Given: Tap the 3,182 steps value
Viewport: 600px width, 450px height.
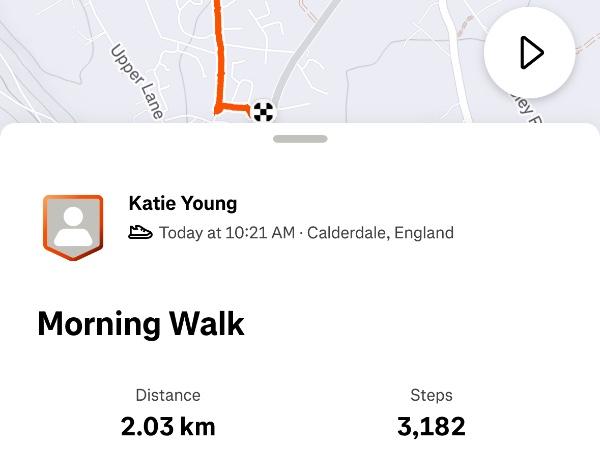Looking at the screenshot, I should pos(431,427).
